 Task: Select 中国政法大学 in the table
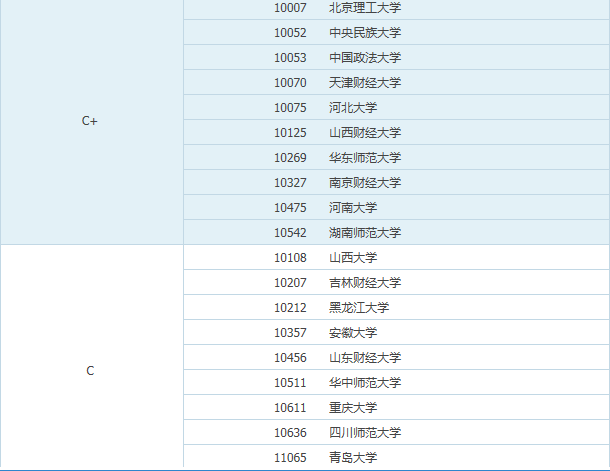click(365, 58)
